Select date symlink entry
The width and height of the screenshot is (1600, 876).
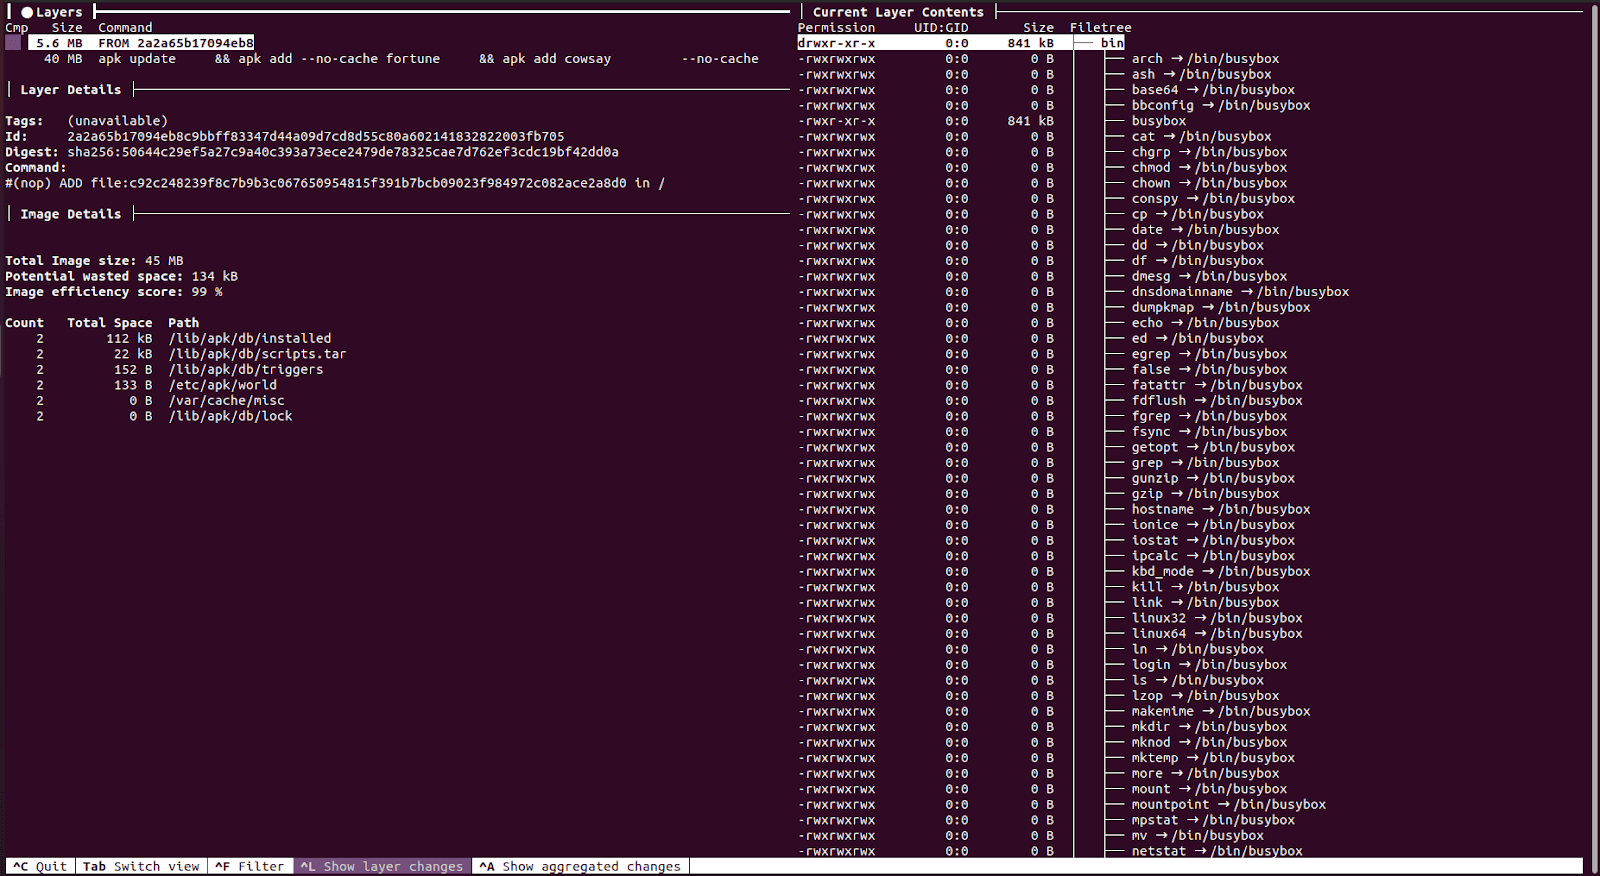point(1205,230)
